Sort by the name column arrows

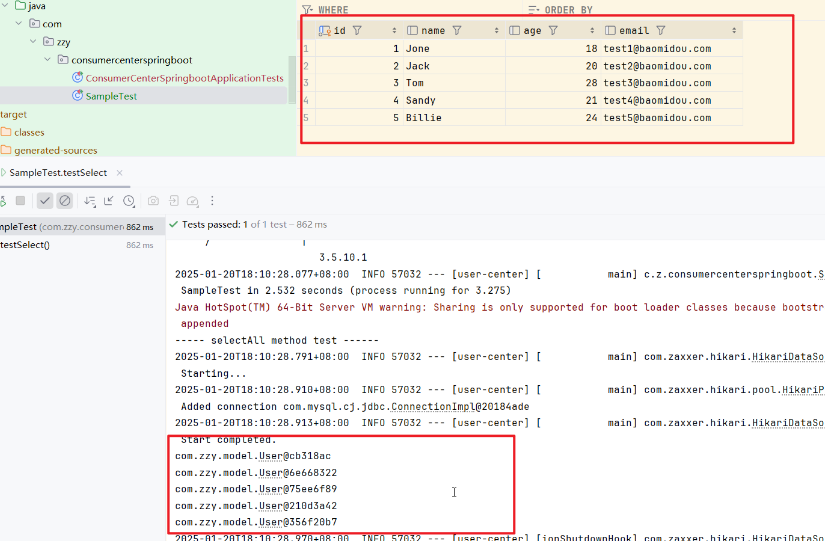[x=496, y=31]
